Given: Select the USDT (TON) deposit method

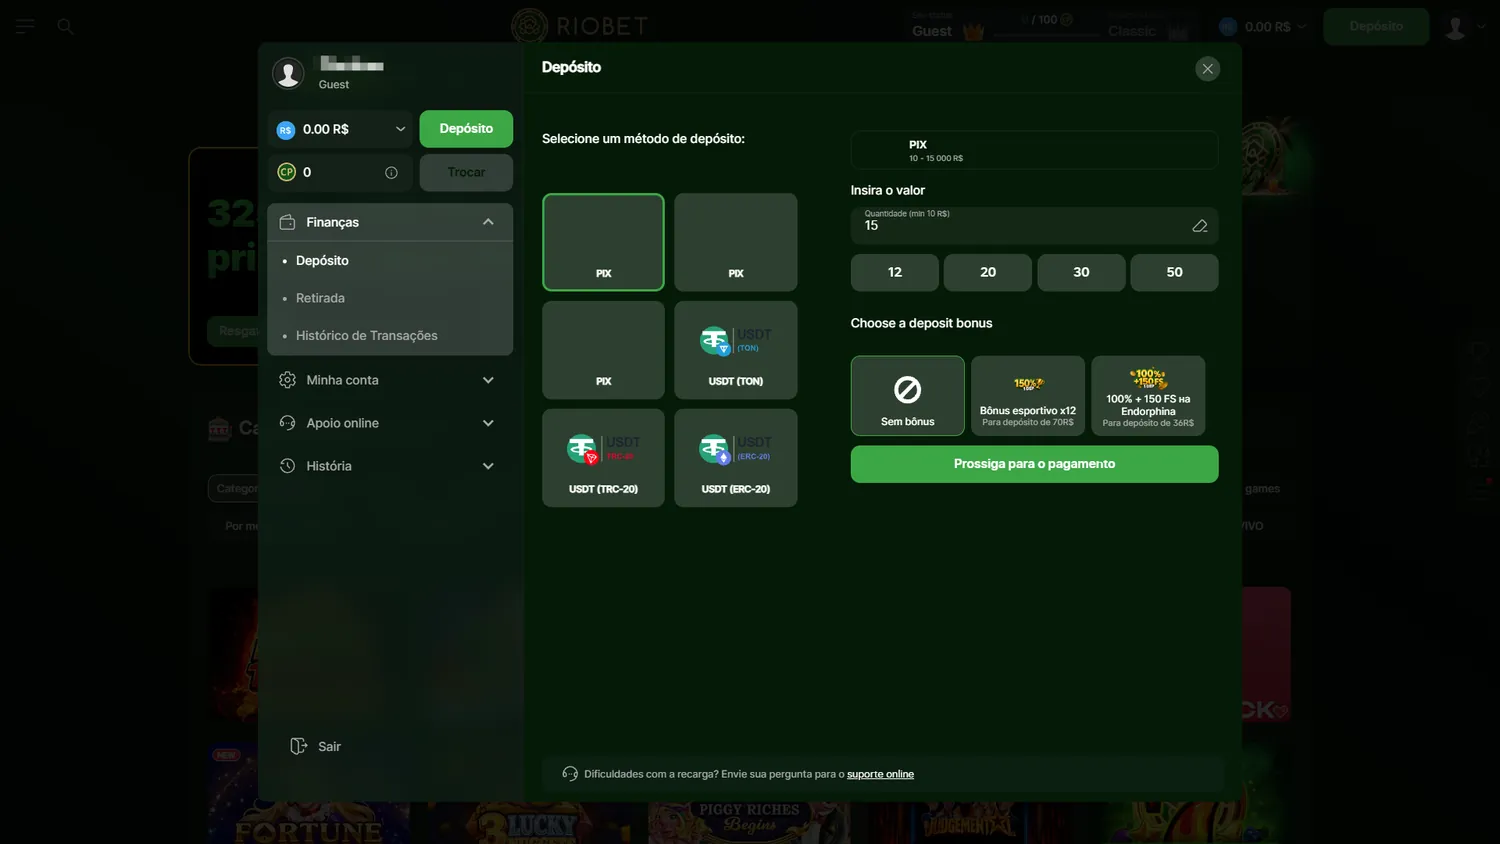Looking at the screenshot, I should click(x=736, y=350).
